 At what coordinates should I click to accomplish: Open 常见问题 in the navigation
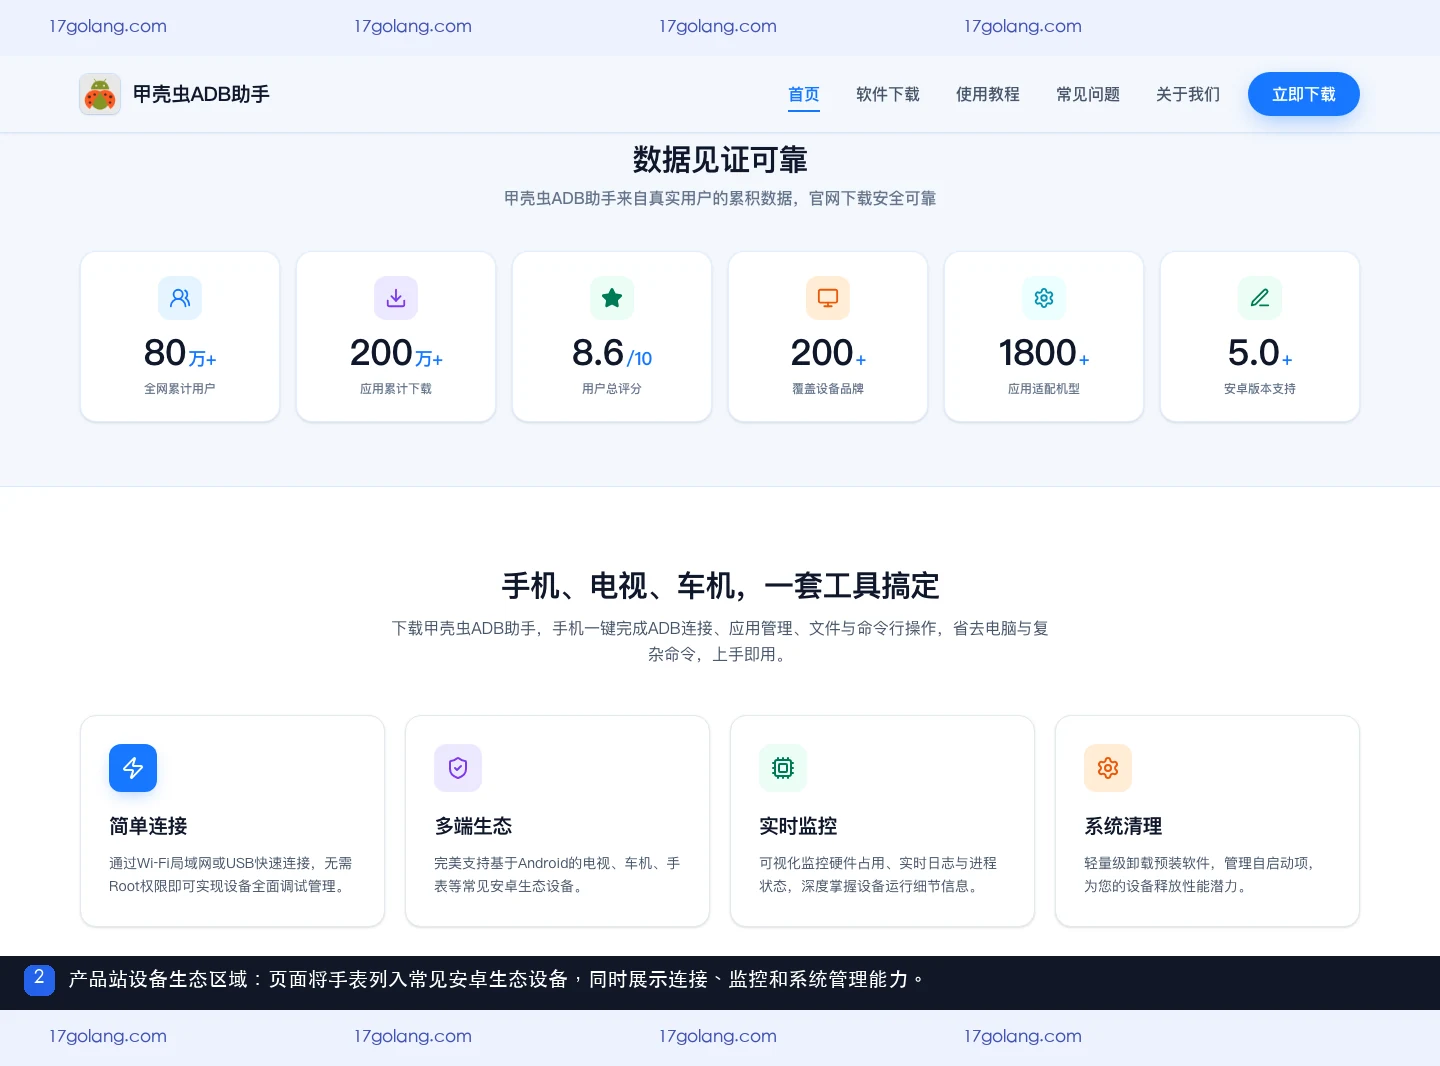point(1088,94)
